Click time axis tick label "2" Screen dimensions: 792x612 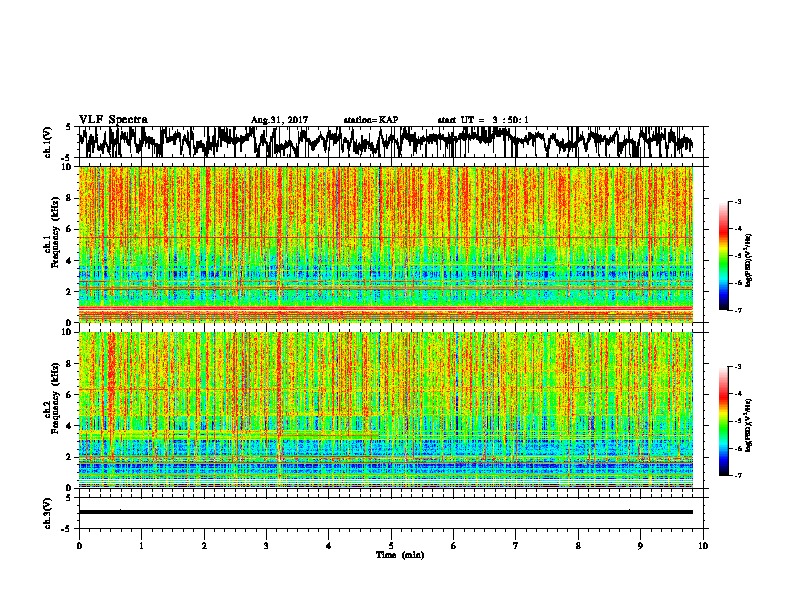pos(204,546)
